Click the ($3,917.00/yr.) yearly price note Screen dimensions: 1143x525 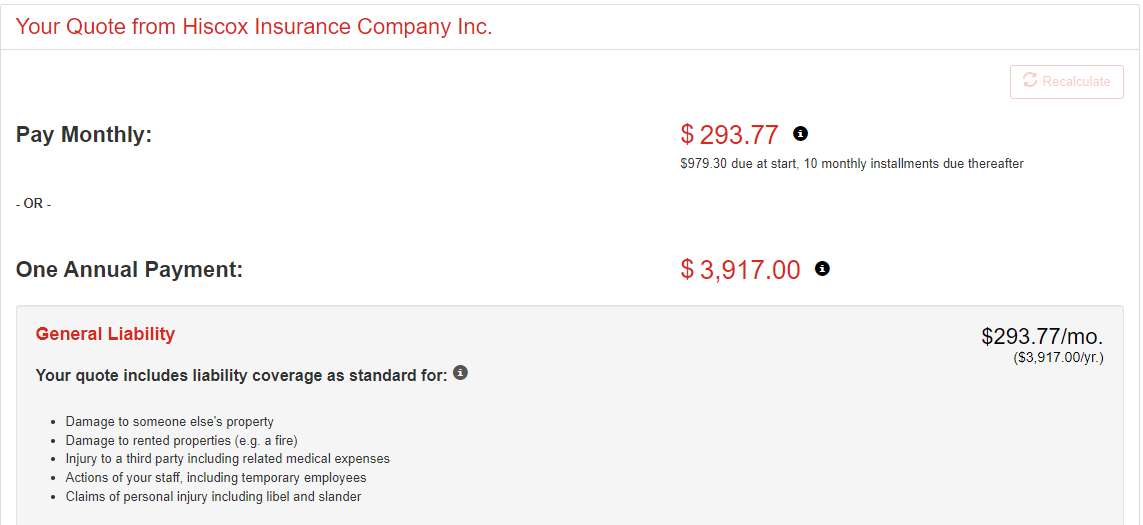[1058, 357]
